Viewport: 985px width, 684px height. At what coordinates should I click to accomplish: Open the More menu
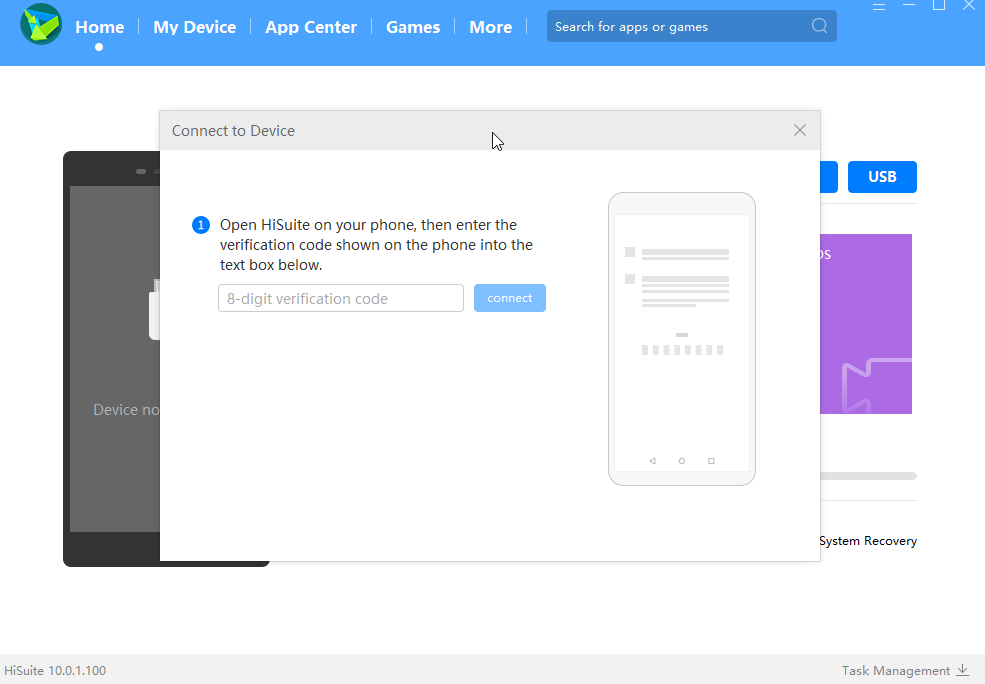click(491, 27)
